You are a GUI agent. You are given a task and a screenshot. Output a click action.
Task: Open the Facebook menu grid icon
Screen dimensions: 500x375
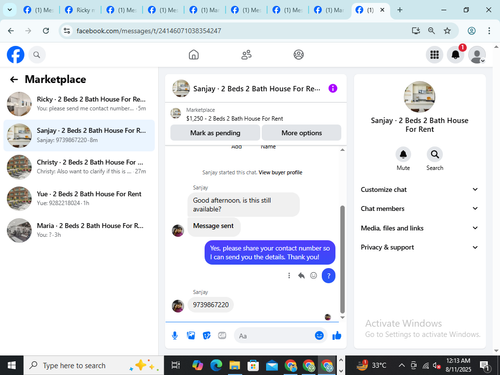pos(434,55)
